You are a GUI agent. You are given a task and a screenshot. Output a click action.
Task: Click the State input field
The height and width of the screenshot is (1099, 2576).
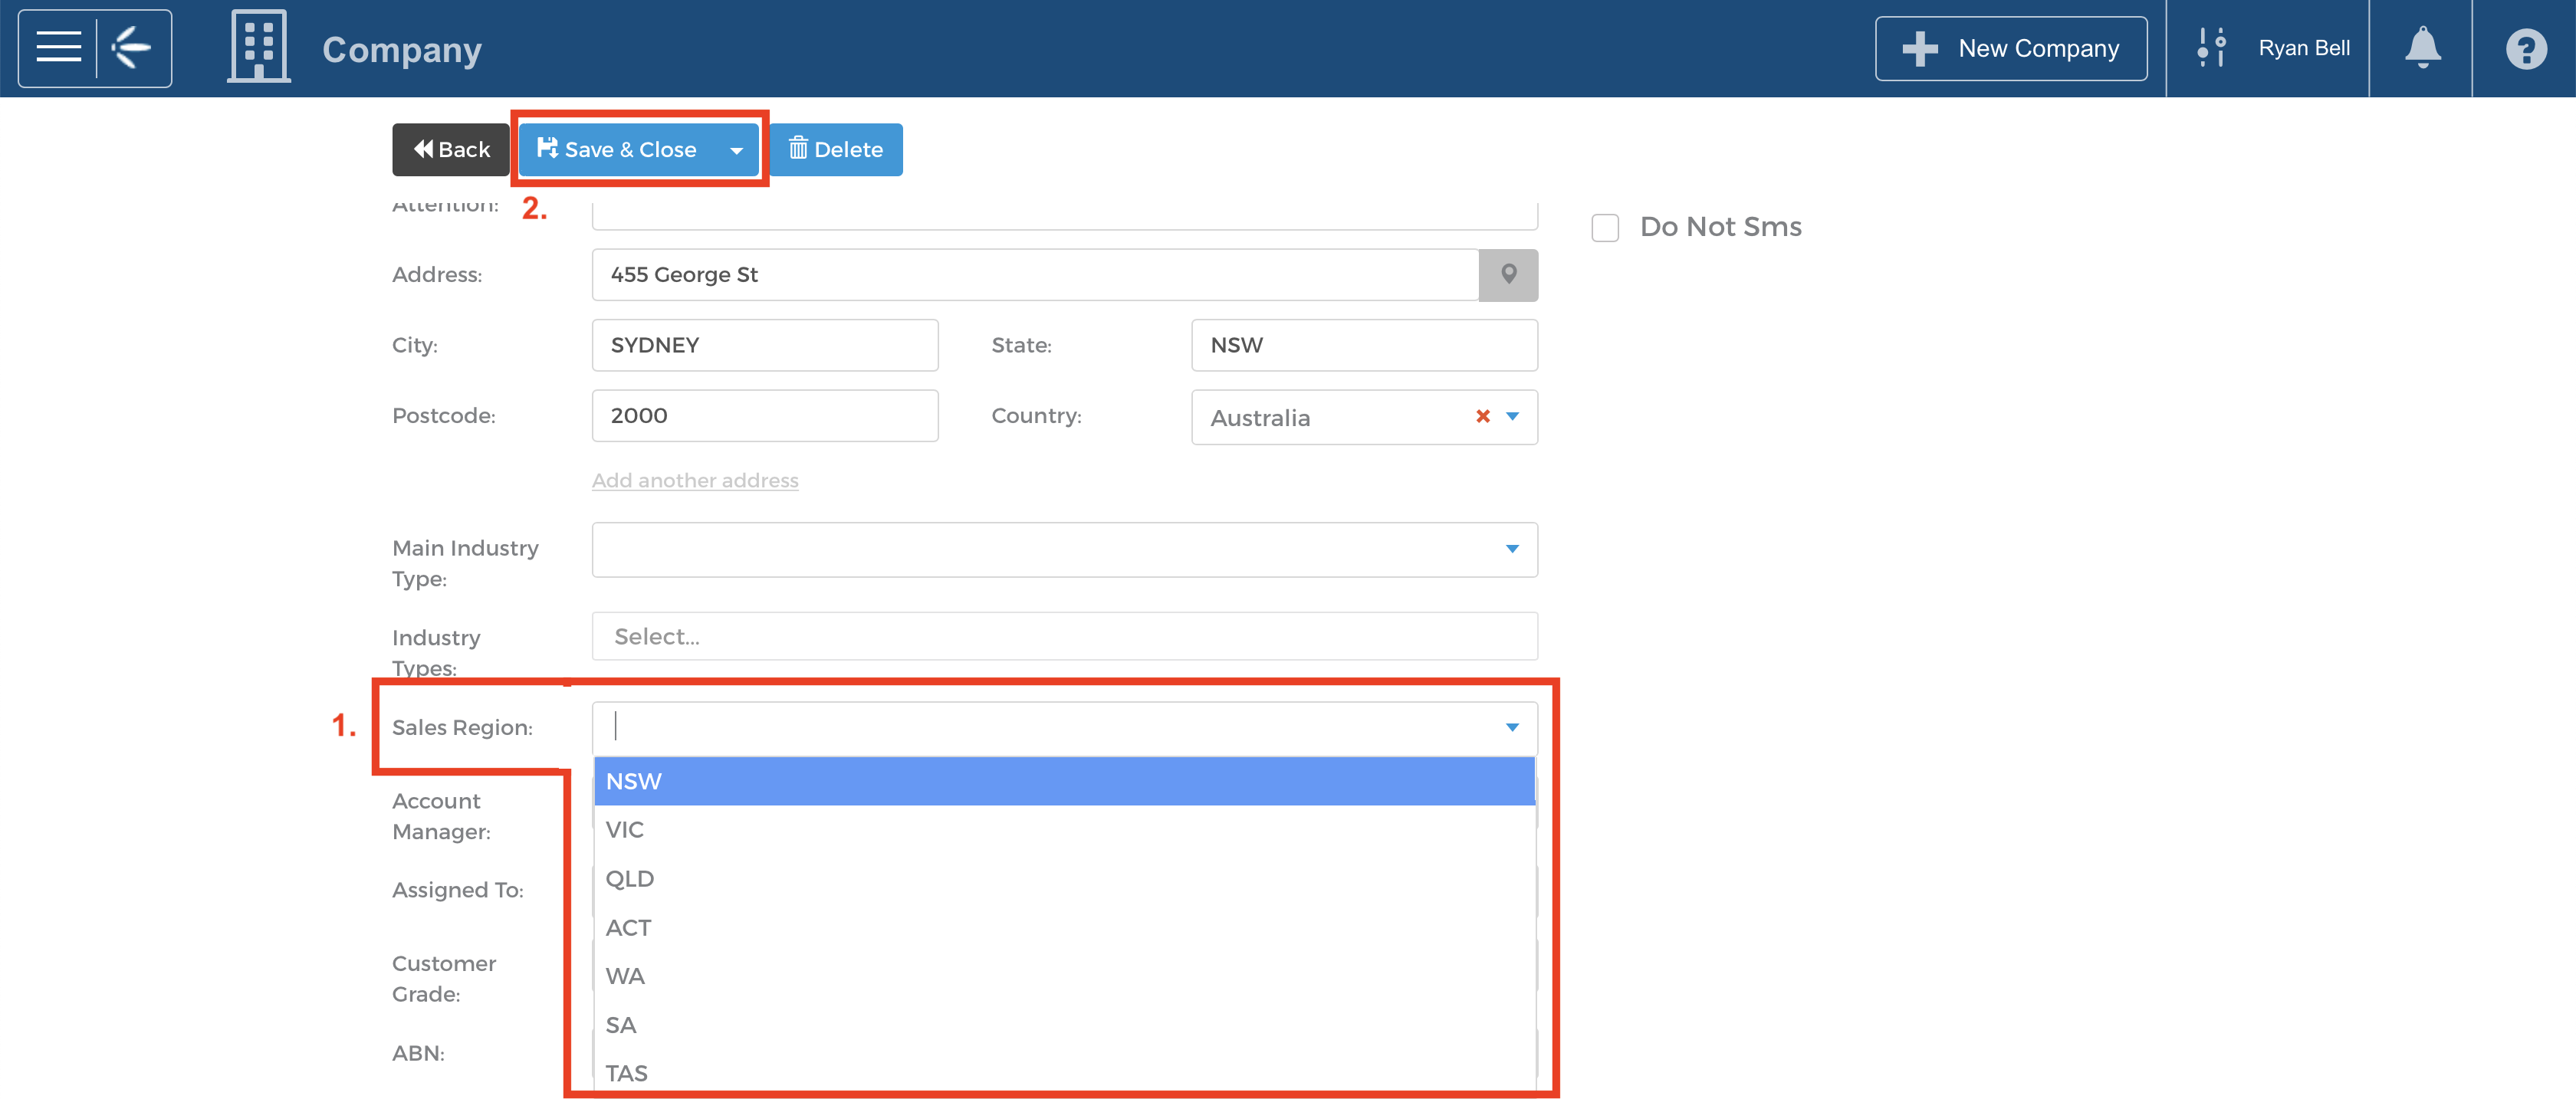(1364, 345)
